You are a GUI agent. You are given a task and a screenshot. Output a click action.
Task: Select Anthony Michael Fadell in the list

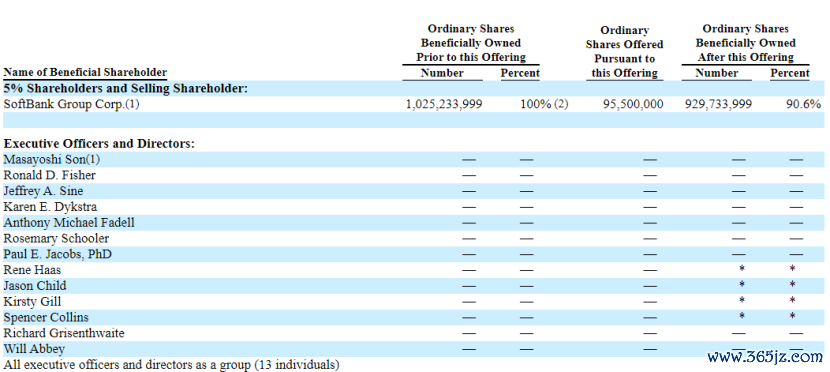tap(69, 223)
